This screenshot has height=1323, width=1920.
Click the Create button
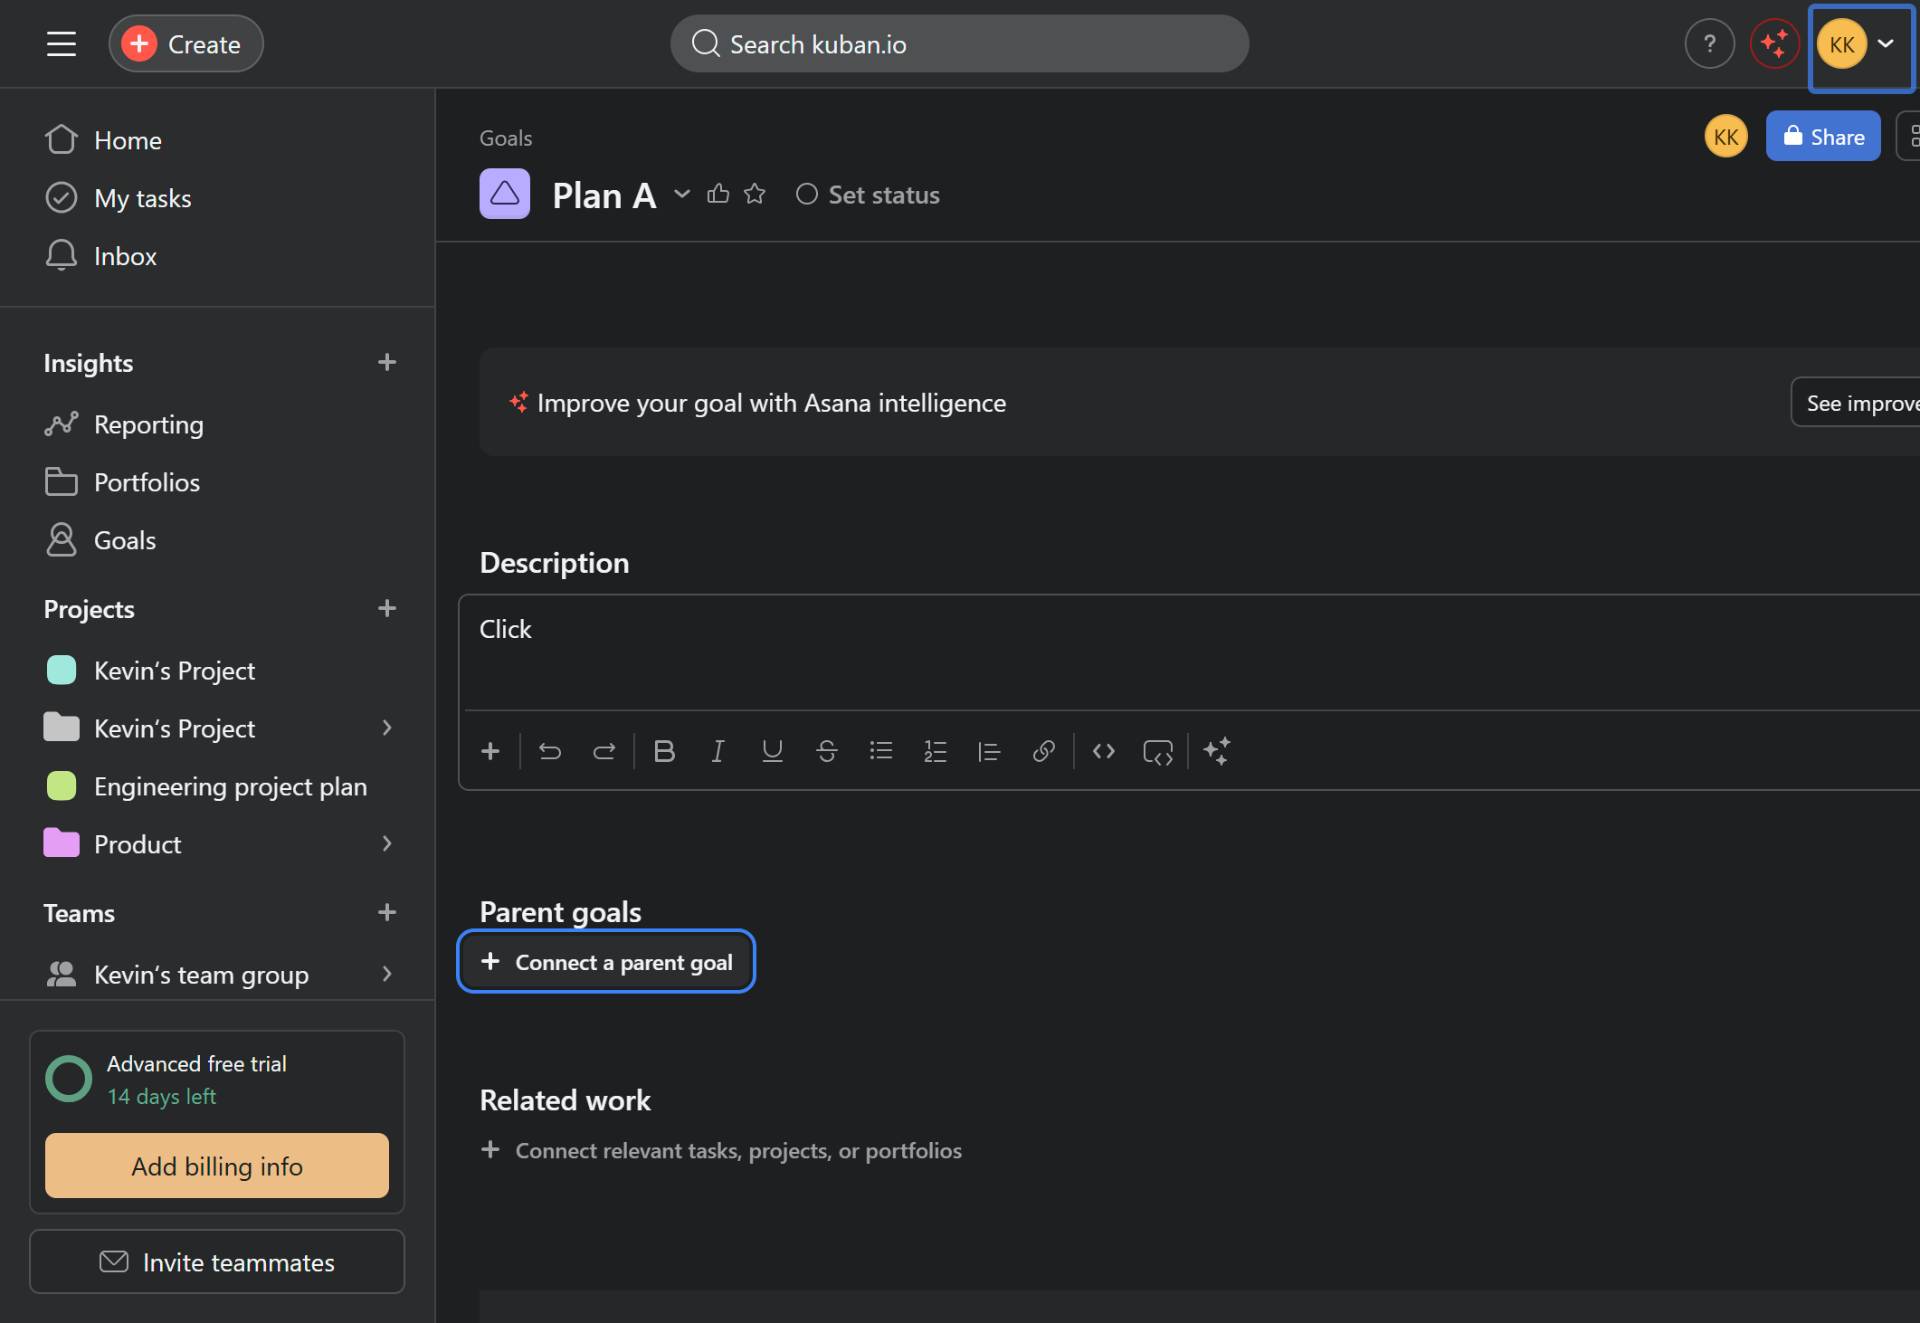(x=186, y=44)
